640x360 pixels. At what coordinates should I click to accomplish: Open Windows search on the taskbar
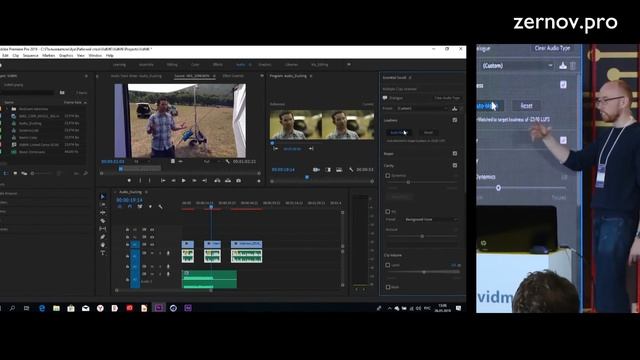click(12, 308)
